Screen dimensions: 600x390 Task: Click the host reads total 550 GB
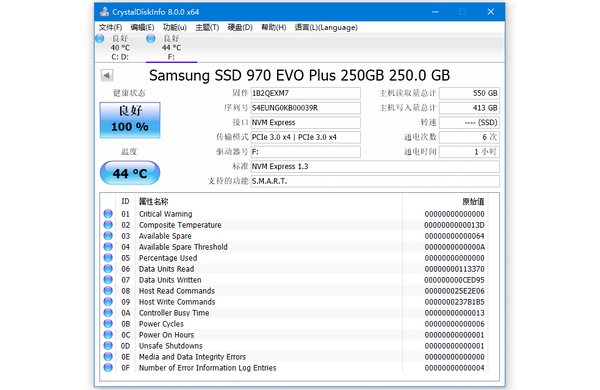470,93
